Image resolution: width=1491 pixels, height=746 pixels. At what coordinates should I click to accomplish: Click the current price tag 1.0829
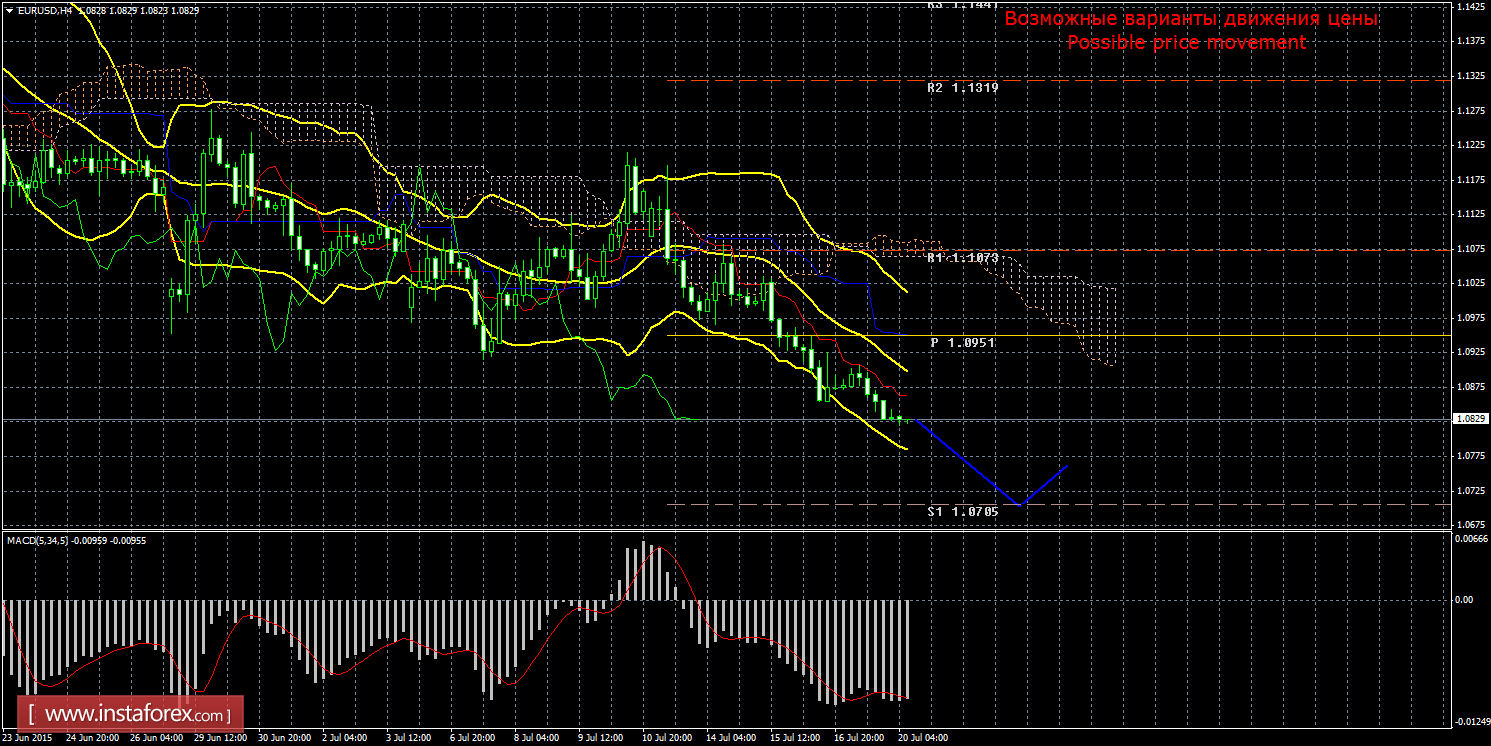[1466, 420]
